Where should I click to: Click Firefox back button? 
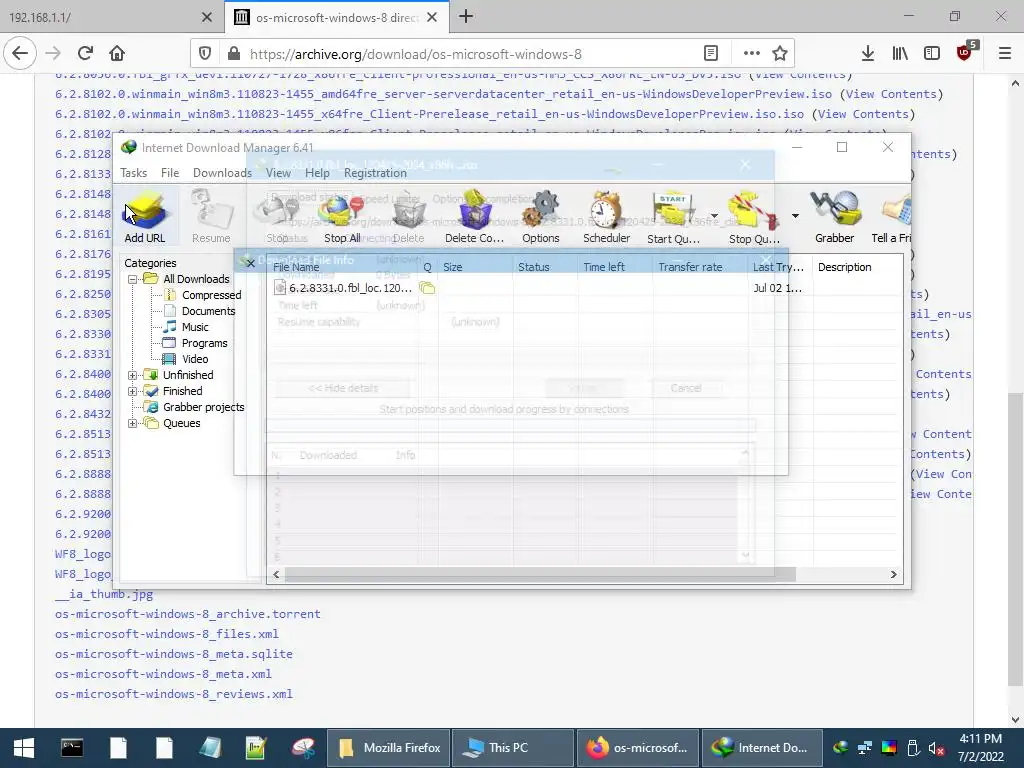point(20,54)
